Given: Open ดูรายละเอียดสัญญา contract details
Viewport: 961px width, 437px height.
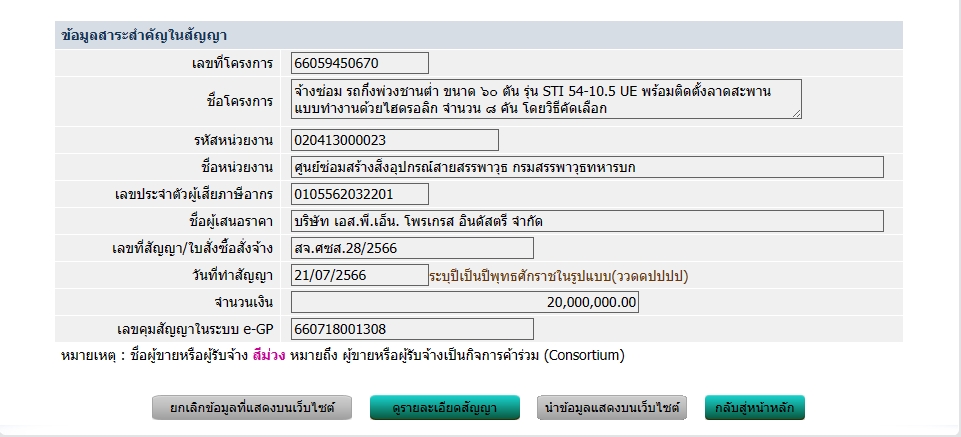Looking at the screenshot, I should [x=445, y=408].
